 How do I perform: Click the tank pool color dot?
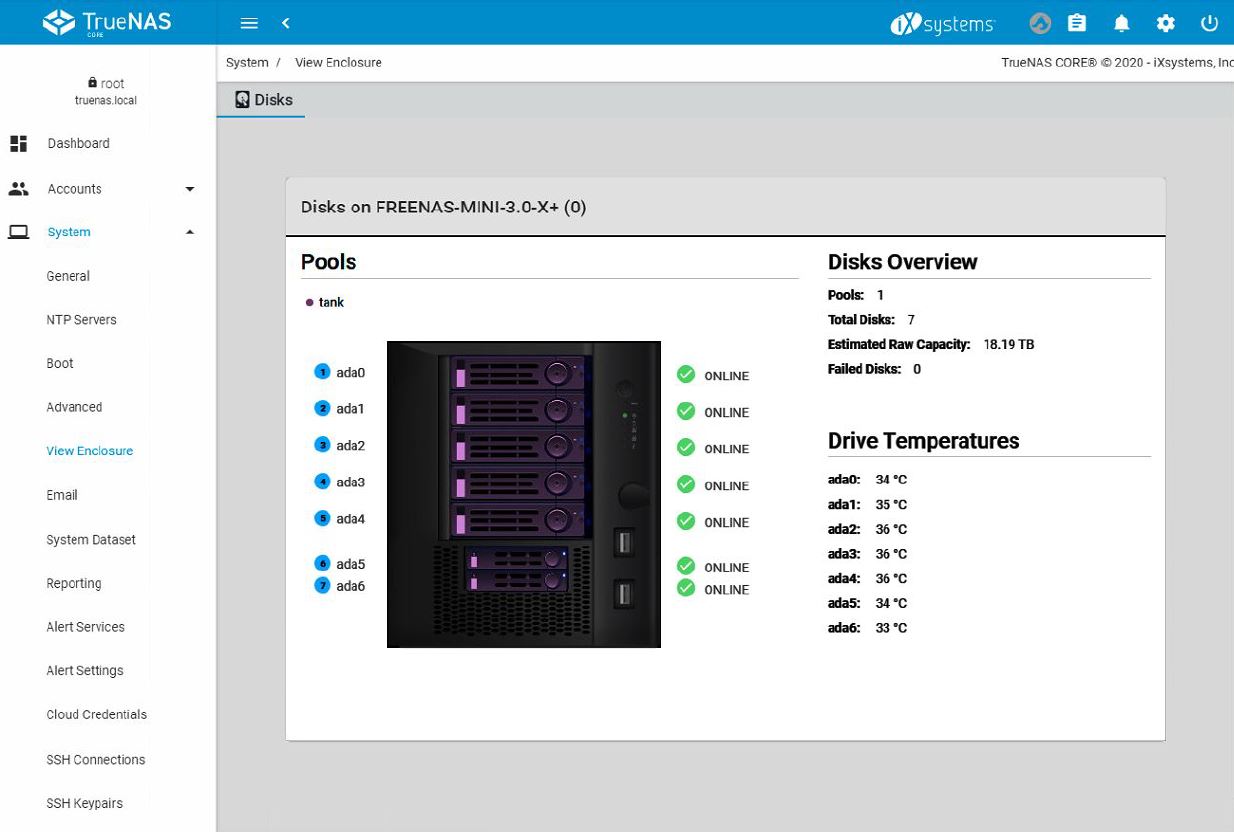(x=310, y=302)
